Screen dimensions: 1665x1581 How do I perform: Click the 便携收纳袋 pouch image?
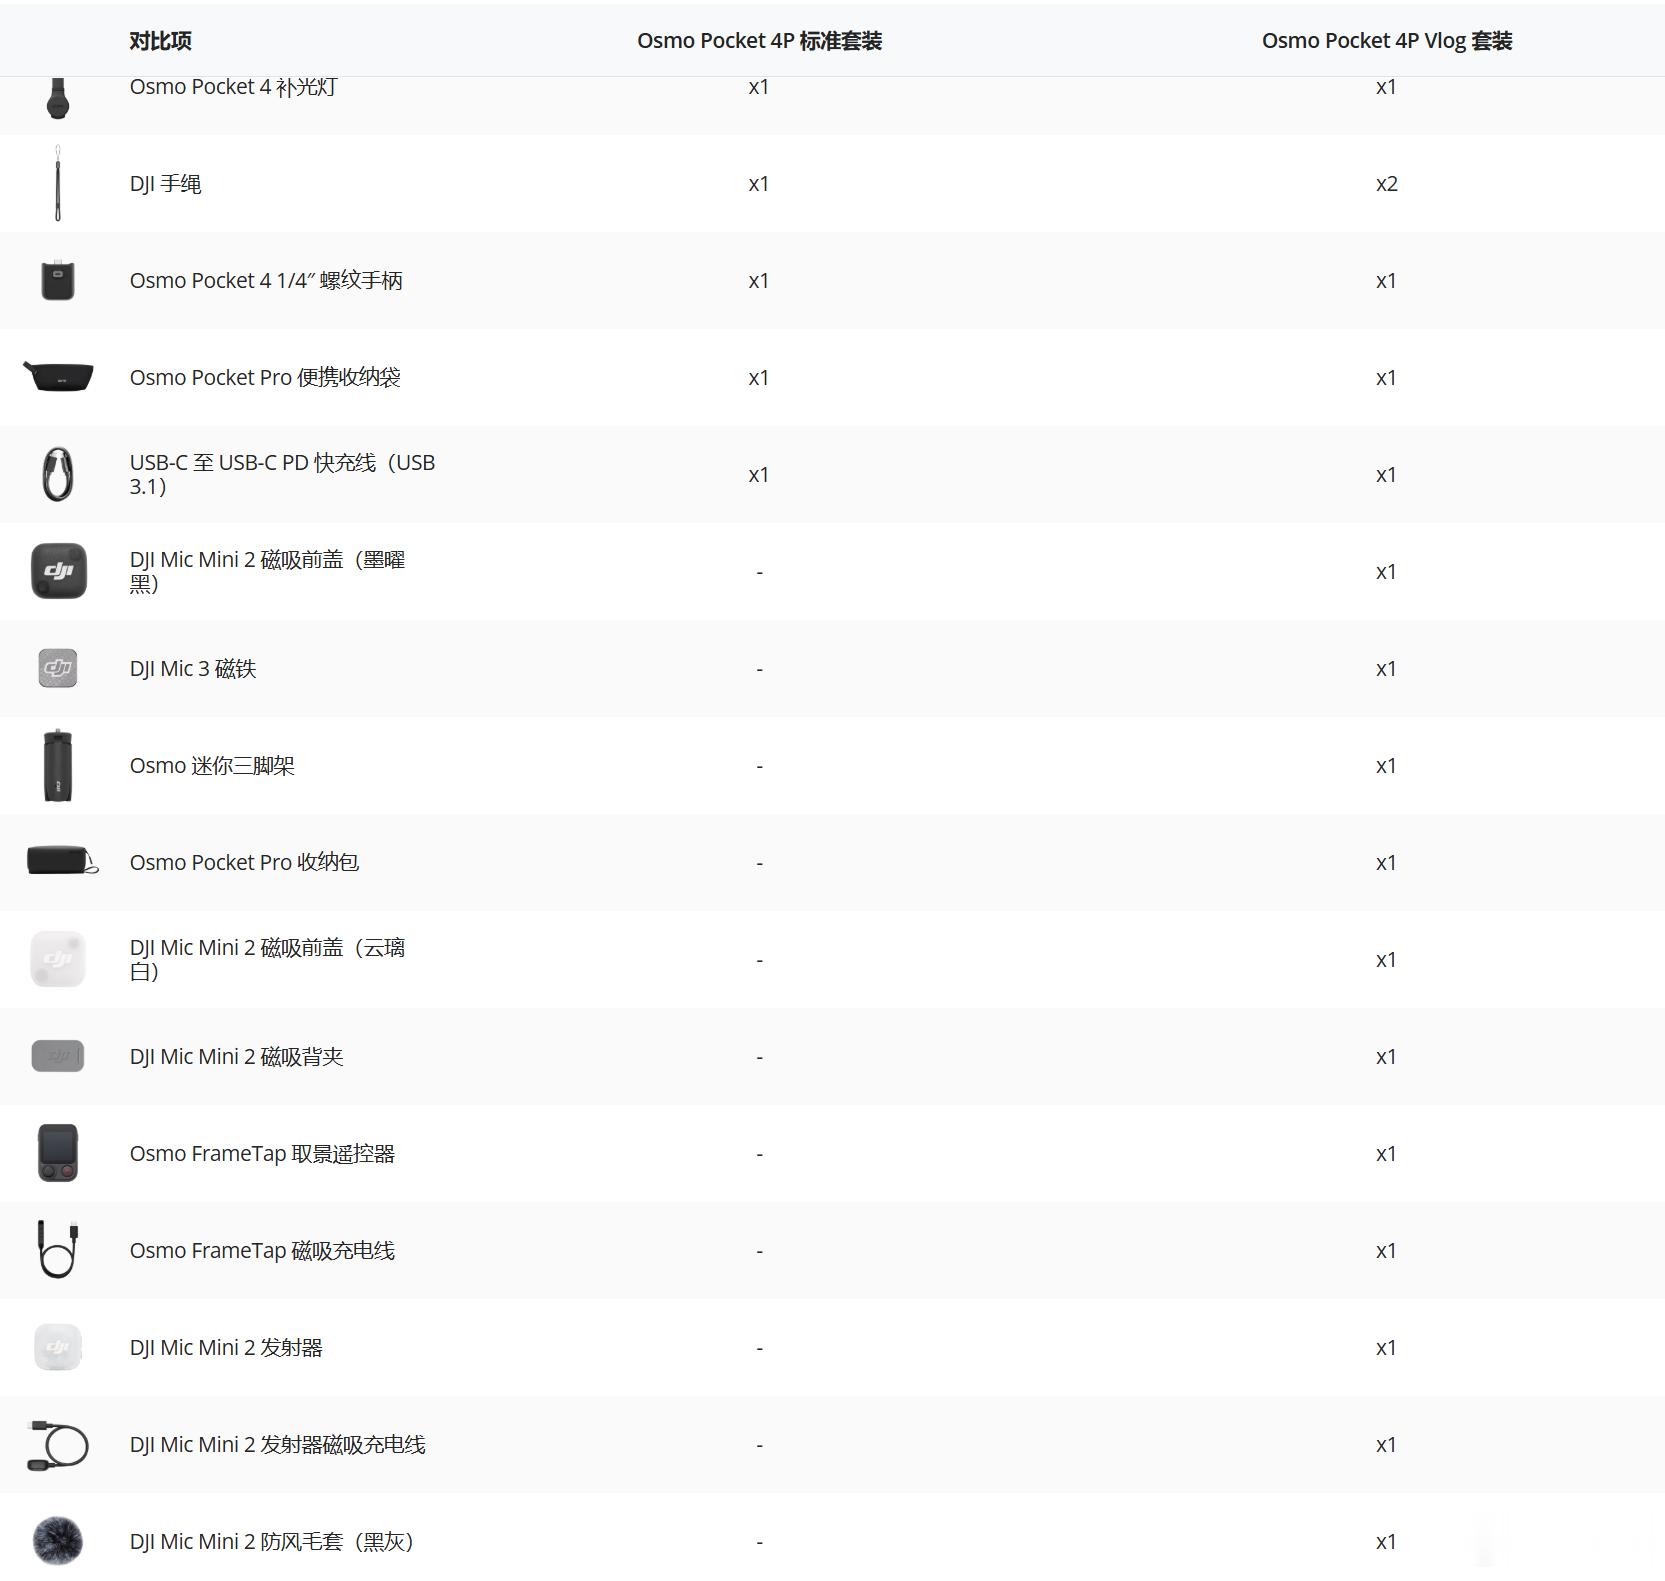tap(58, 377)
